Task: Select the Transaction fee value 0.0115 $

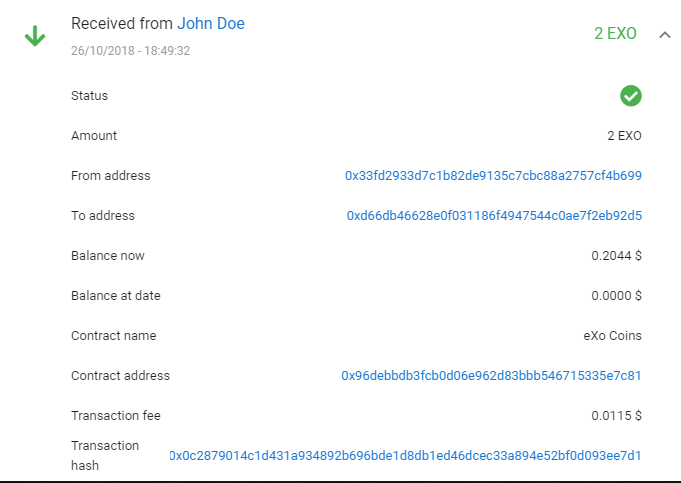Action: point(616,415)
